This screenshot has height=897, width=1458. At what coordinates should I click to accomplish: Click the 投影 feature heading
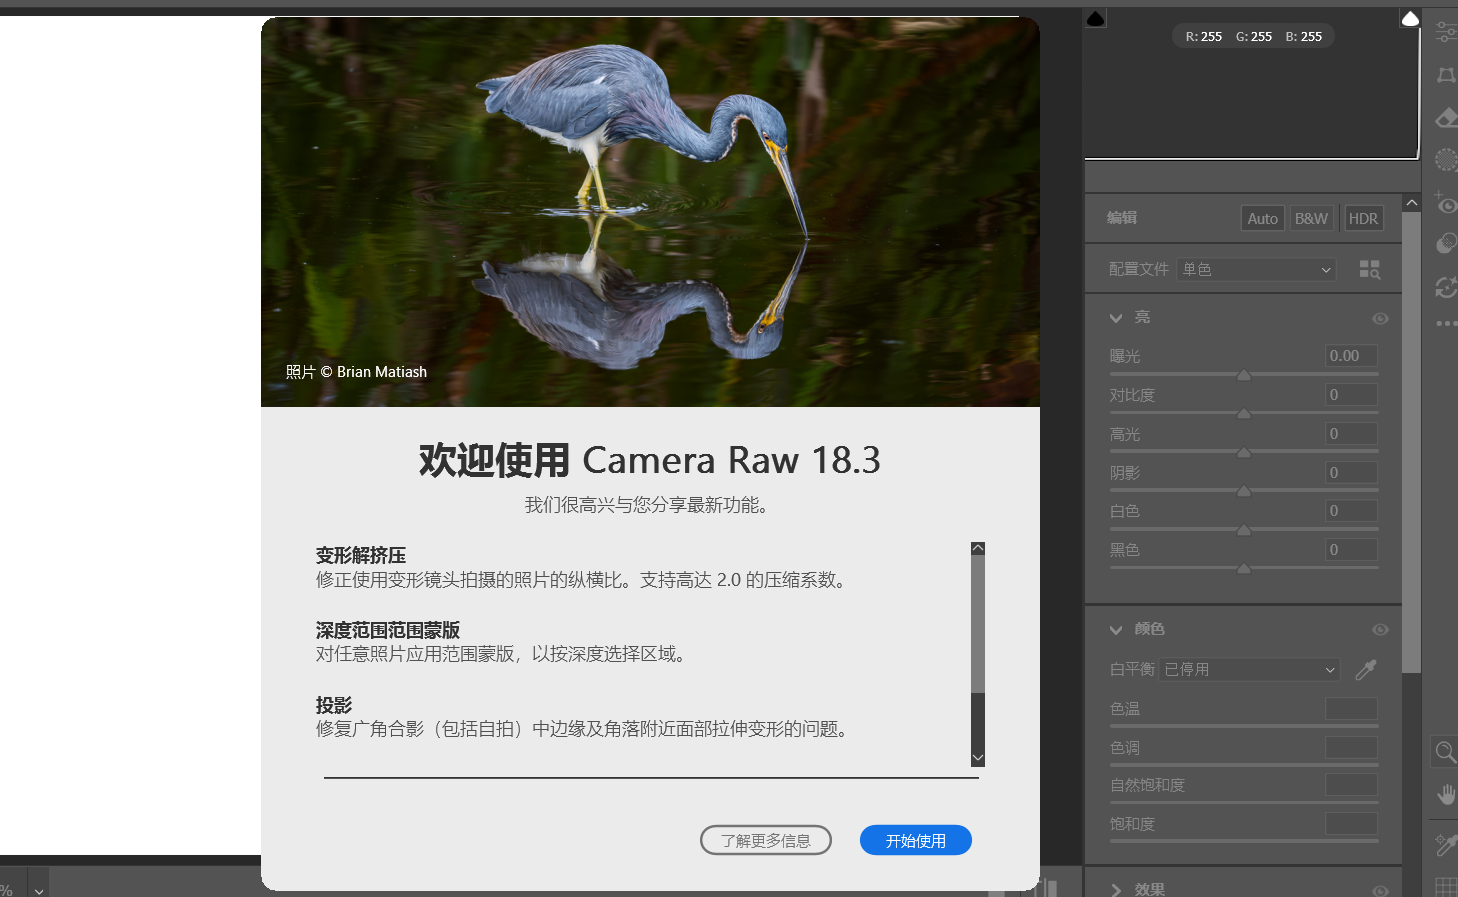pyautogui.click(x=334, y=705)
